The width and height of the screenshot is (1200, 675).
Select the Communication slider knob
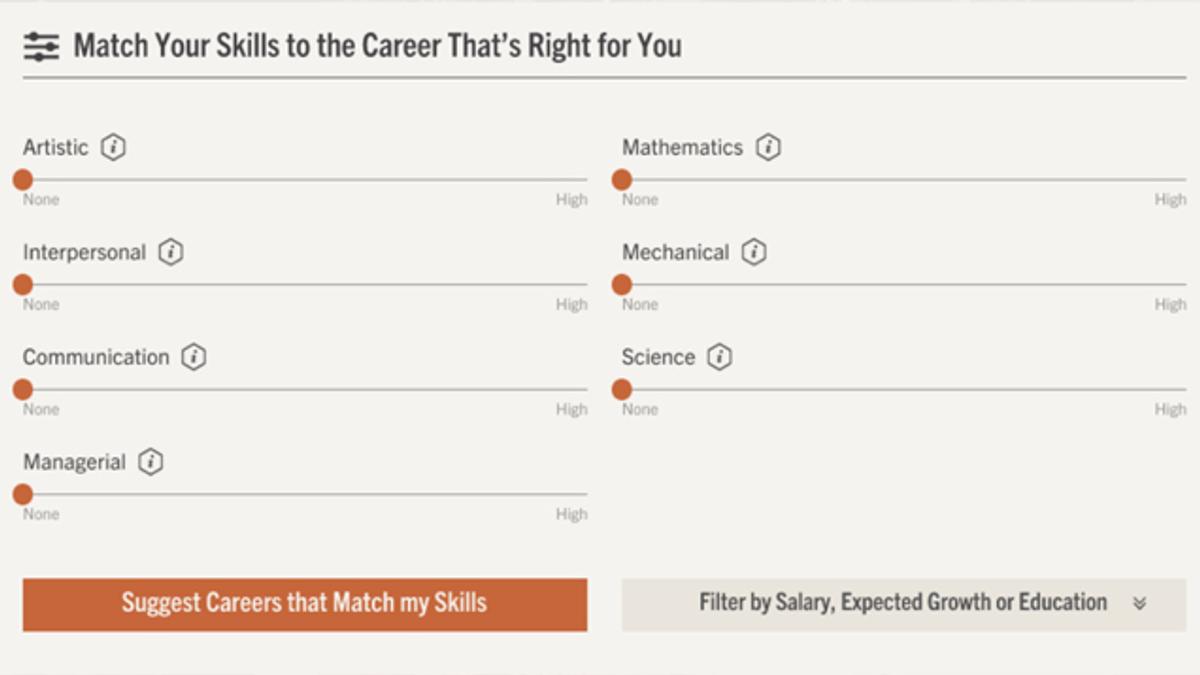(23, 390)
